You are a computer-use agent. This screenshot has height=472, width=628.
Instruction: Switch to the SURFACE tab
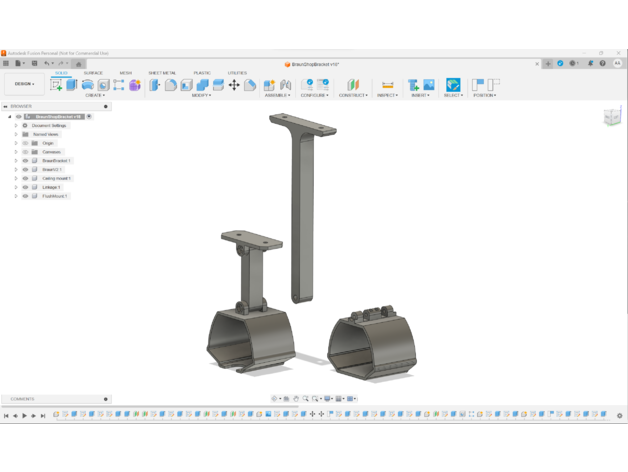click(93, 73)
